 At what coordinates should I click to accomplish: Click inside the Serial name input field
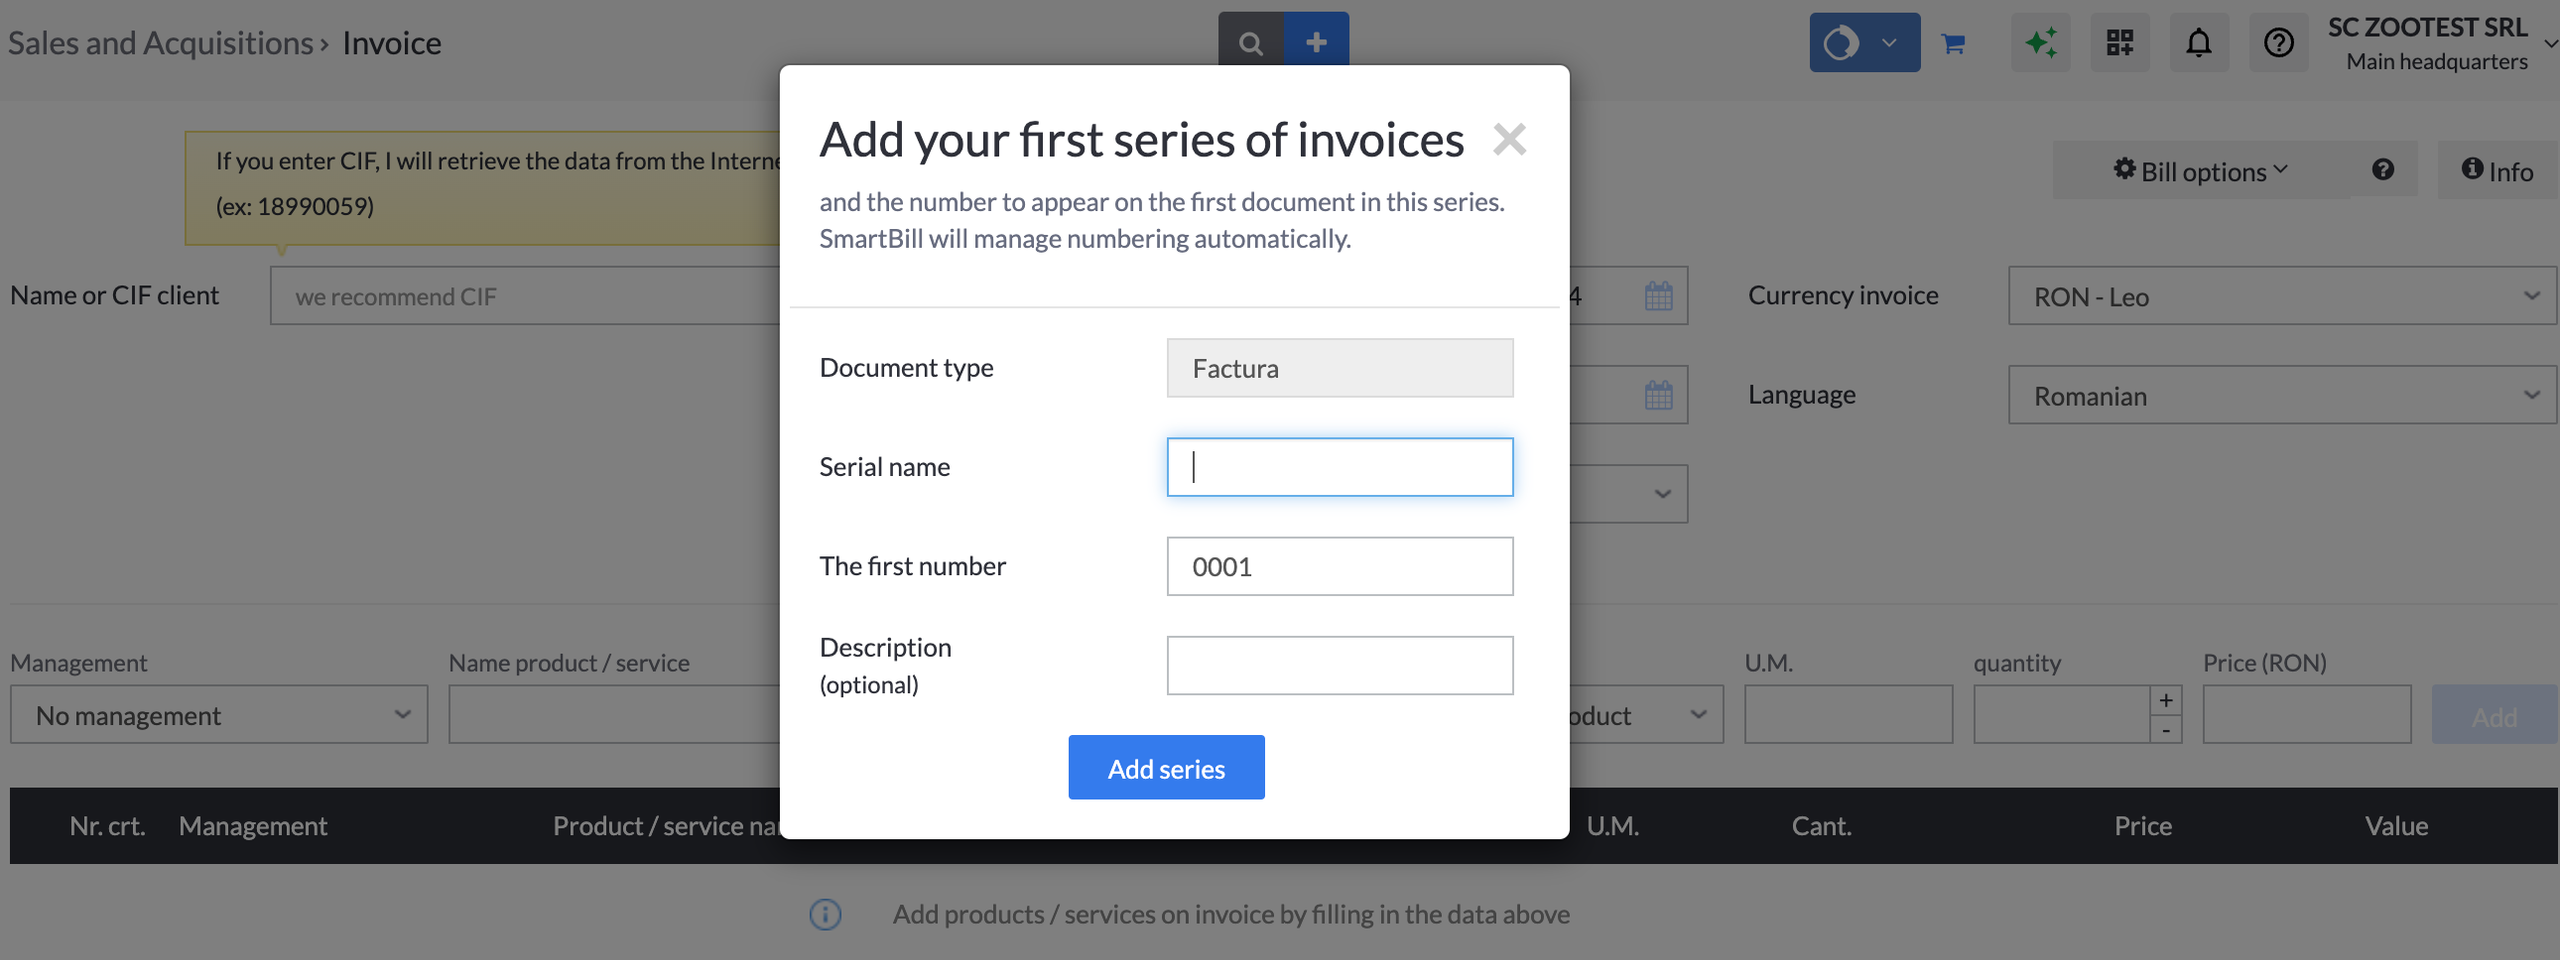1339,466
